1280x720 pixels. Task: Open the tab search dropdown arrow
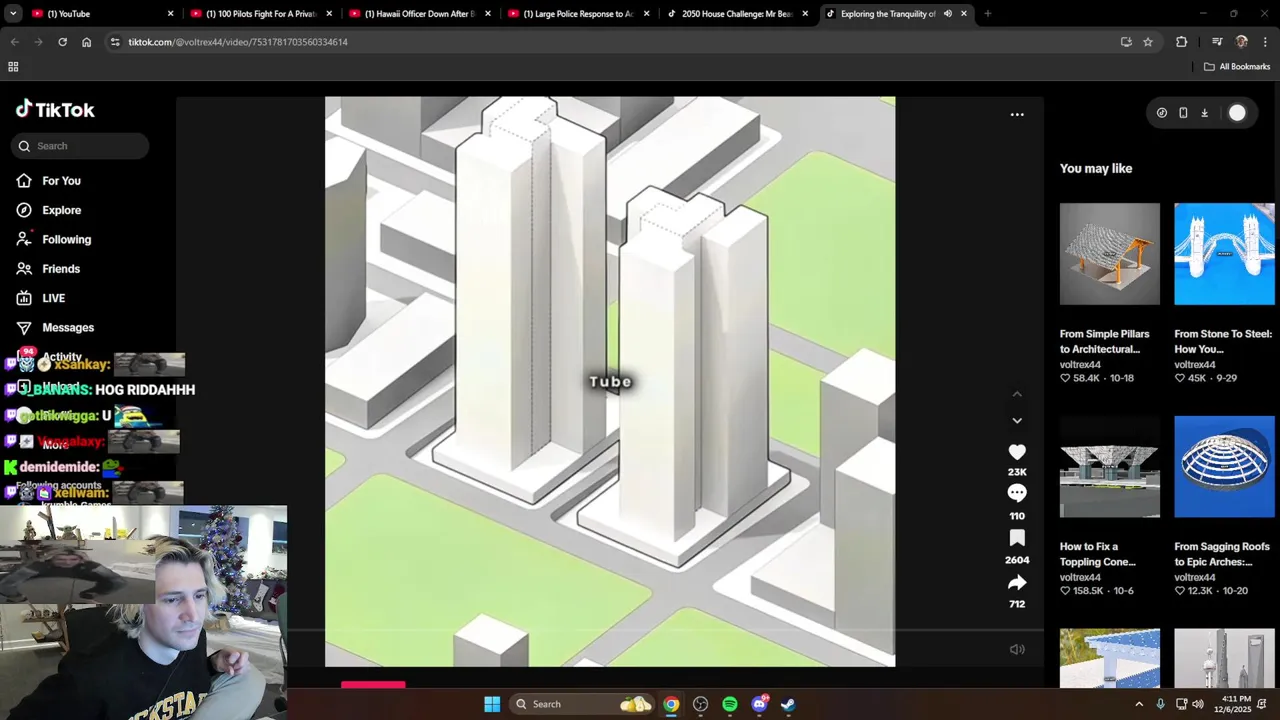[13, 14]
